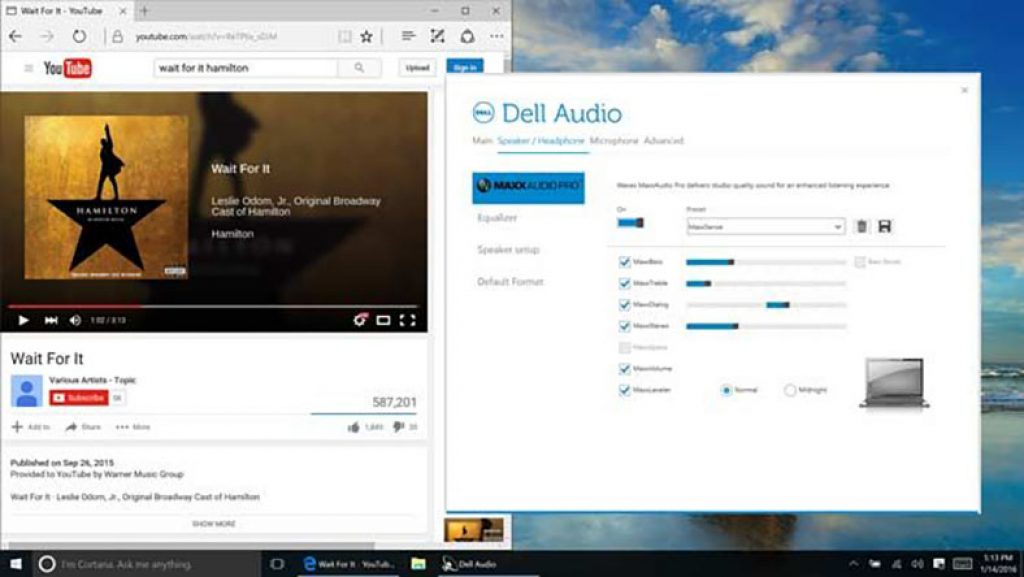Image resolution: width=1024 pixels, height=577 pixels.
Task: Click the Dell logo in Dell Audio
Action: click(x=483, y=113)
